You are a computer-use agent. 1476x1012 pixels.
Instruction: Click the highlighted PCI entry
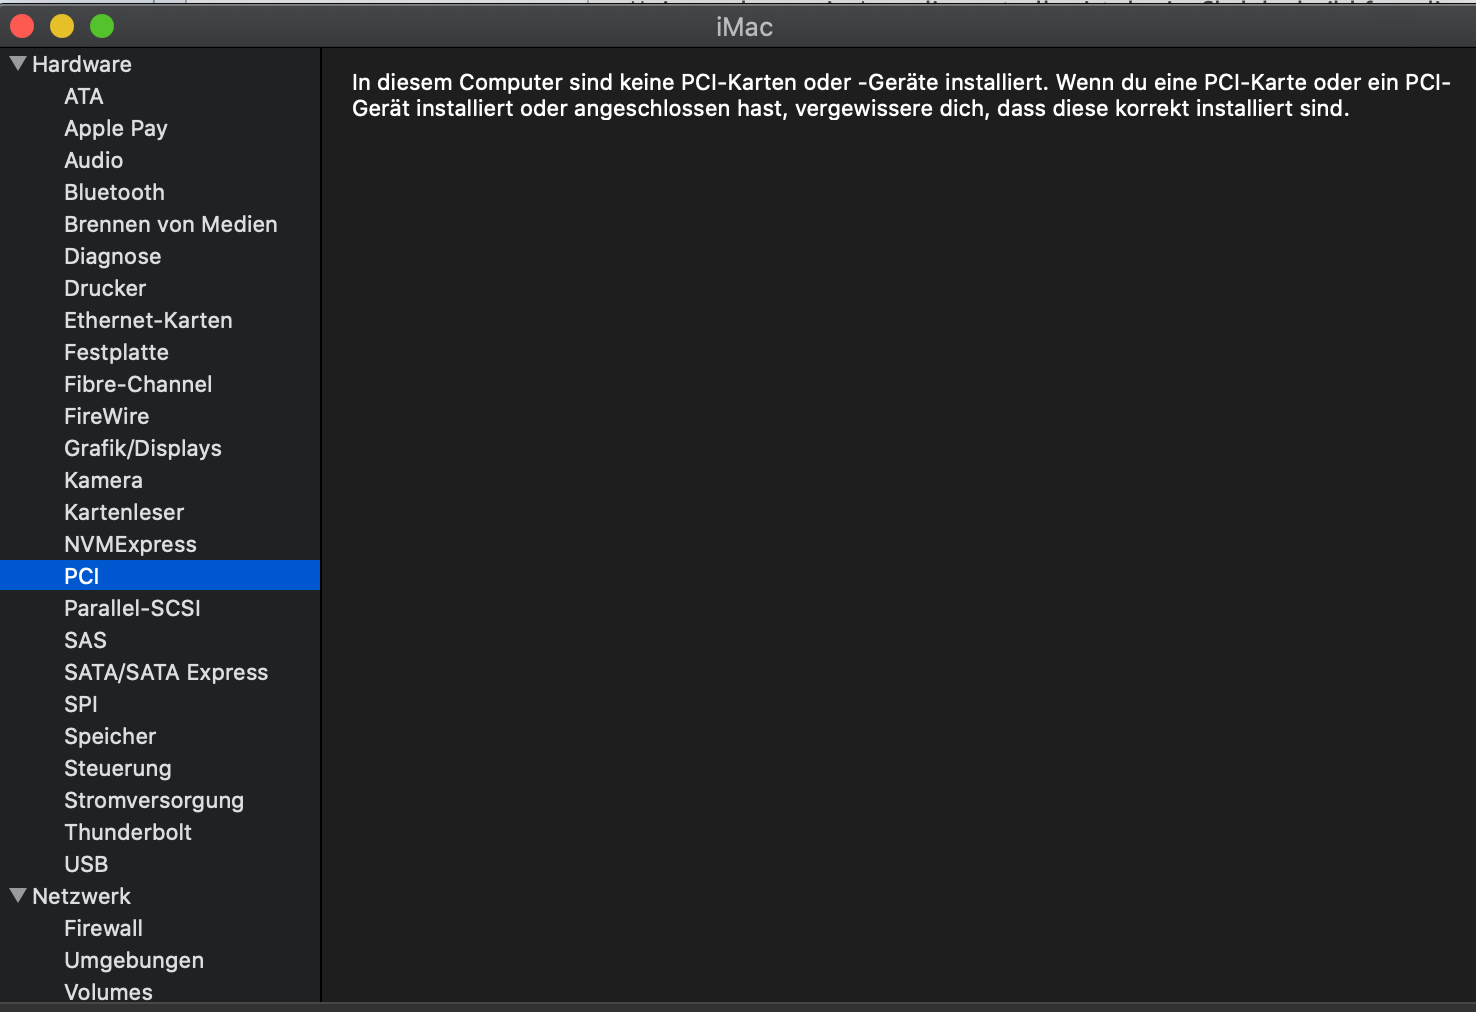pyautogui.click(x=82, y=576)
